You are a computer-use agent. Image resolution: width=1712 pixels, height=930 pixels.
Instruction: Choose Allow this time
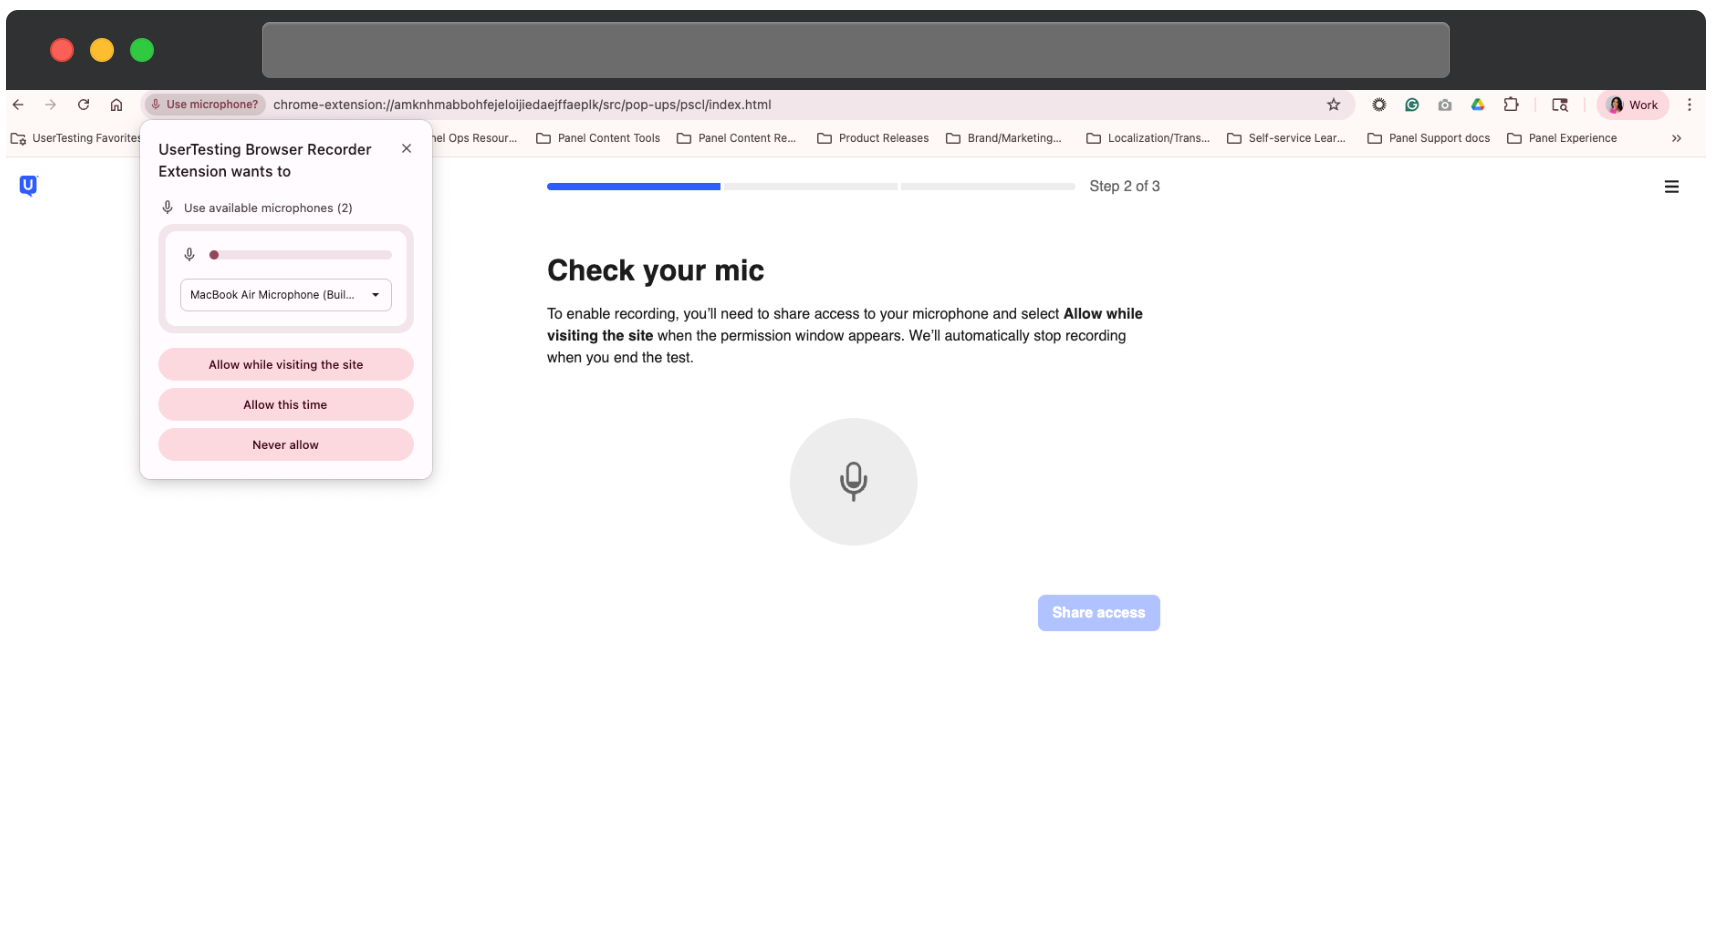[286, 405]
